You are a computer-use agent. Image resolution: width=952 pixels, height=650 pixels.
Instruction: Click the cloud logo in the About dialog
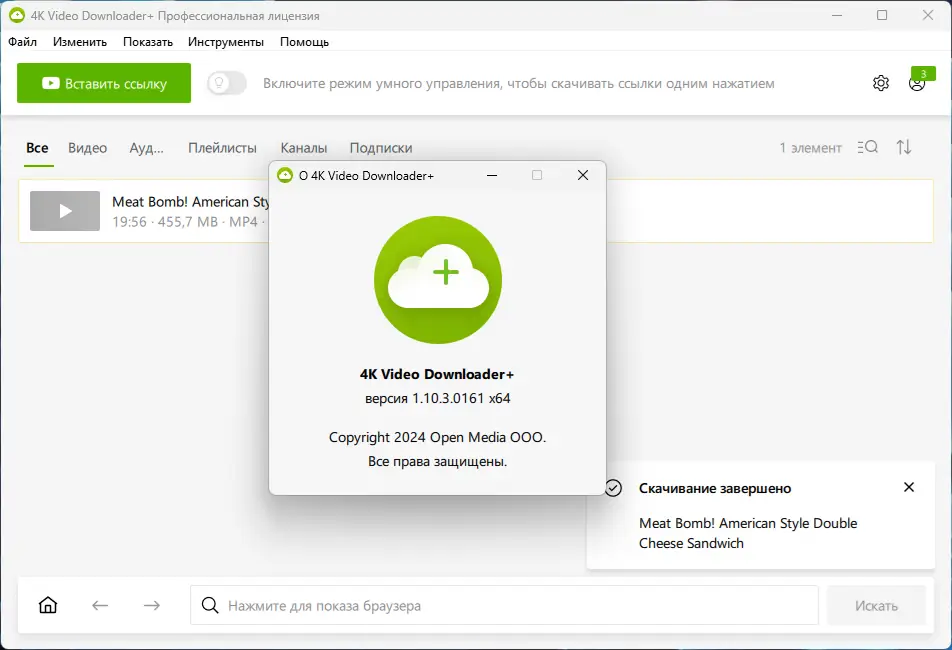437,280
